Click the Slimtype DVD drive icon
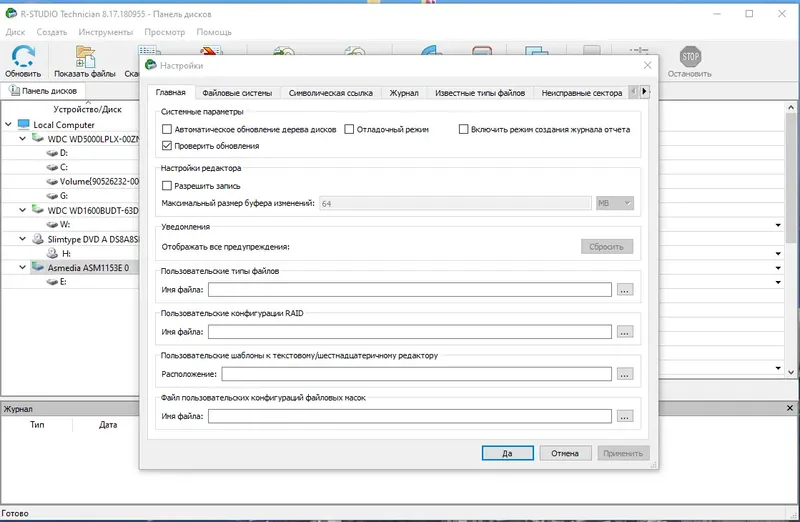 coord(38,239)
